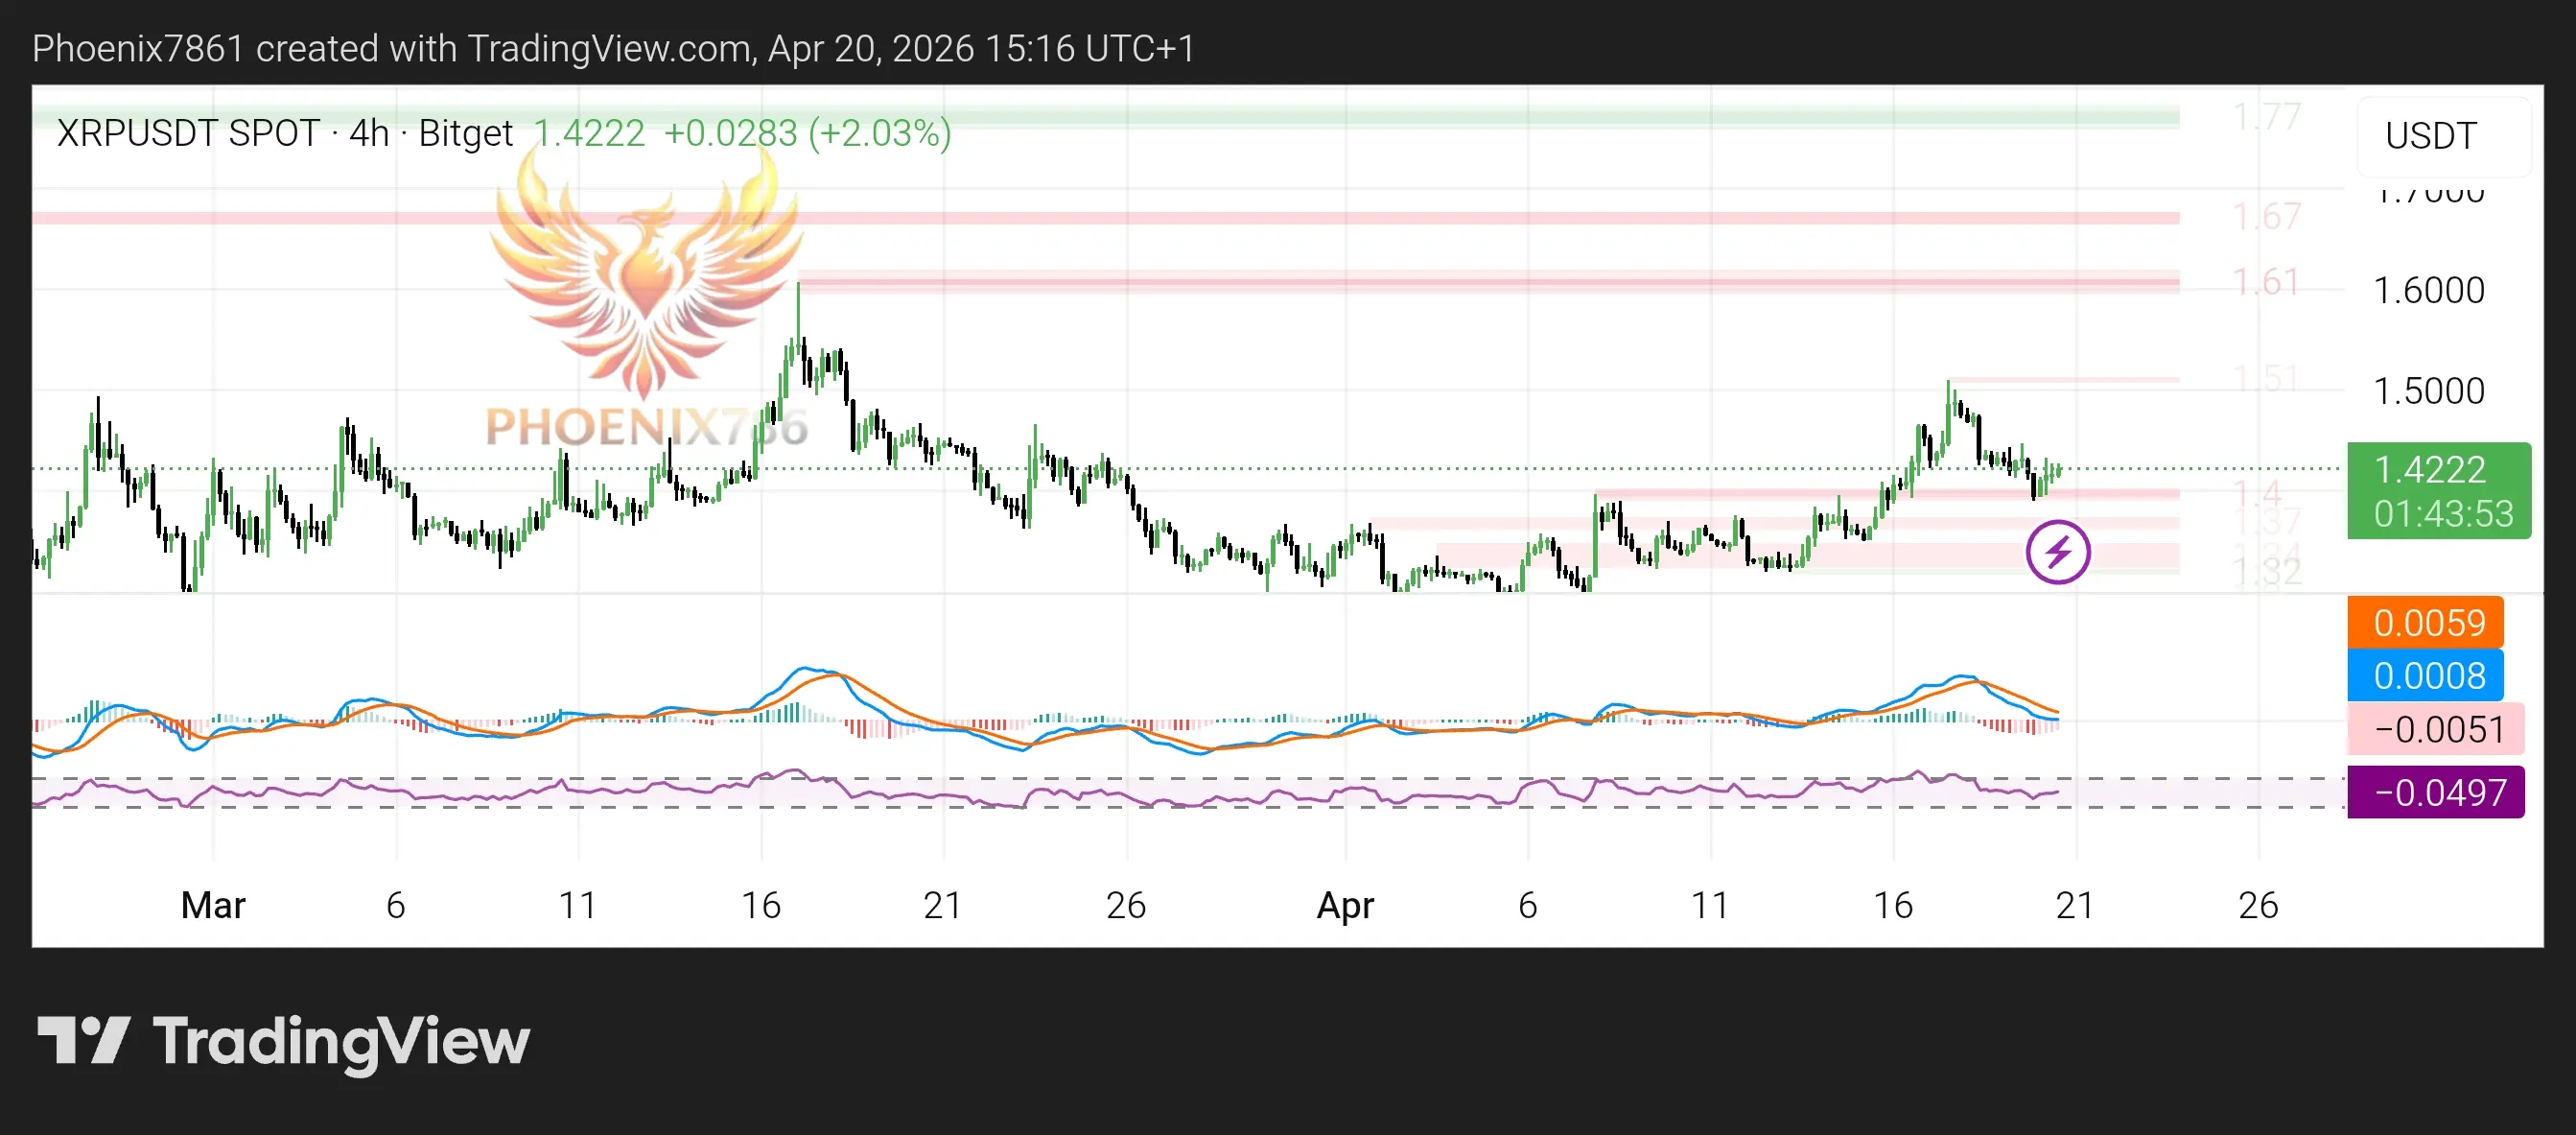Click the 1.61 red resistance zone label
The height and width of the screenshot is (1135, 2576).
tap(2266, 282)
